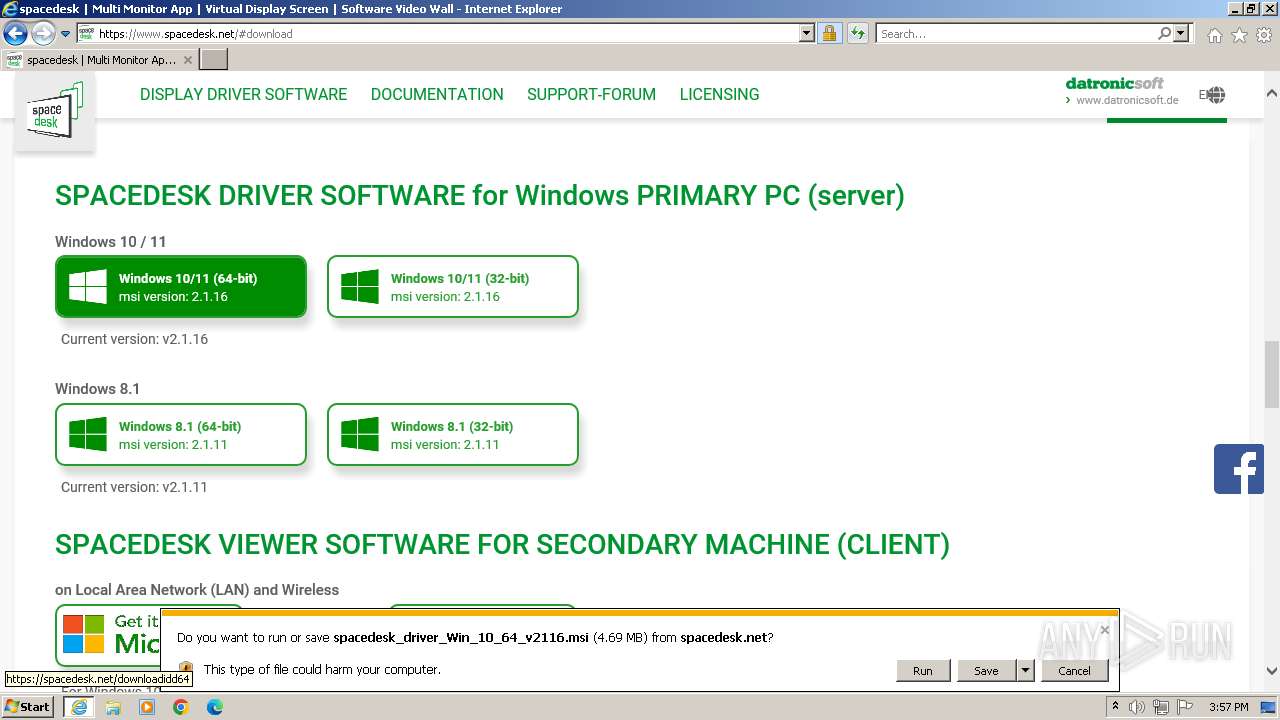Download Windows 10/11 (32-bit) driver
This screenshot has height=720, width=1280.
click(453, 287)
